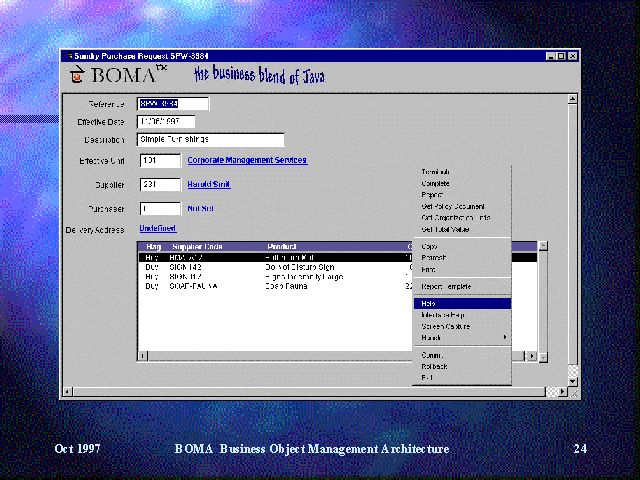The width and height of the screenshot is (640, 480).
Task: Click the Description field with Simple Furnishings
Action: pos(210,140)
